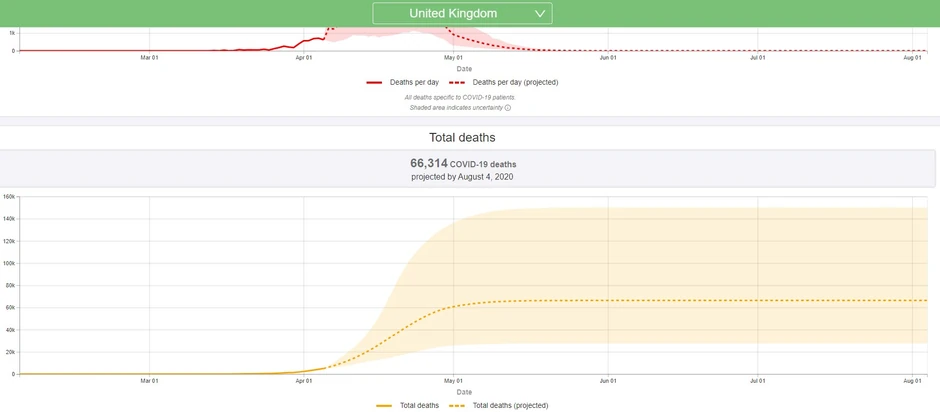The width and height of the screenshot is (940, 412).
Task: Toggle the Deaths per day legend item
Action: coord(414,82)
